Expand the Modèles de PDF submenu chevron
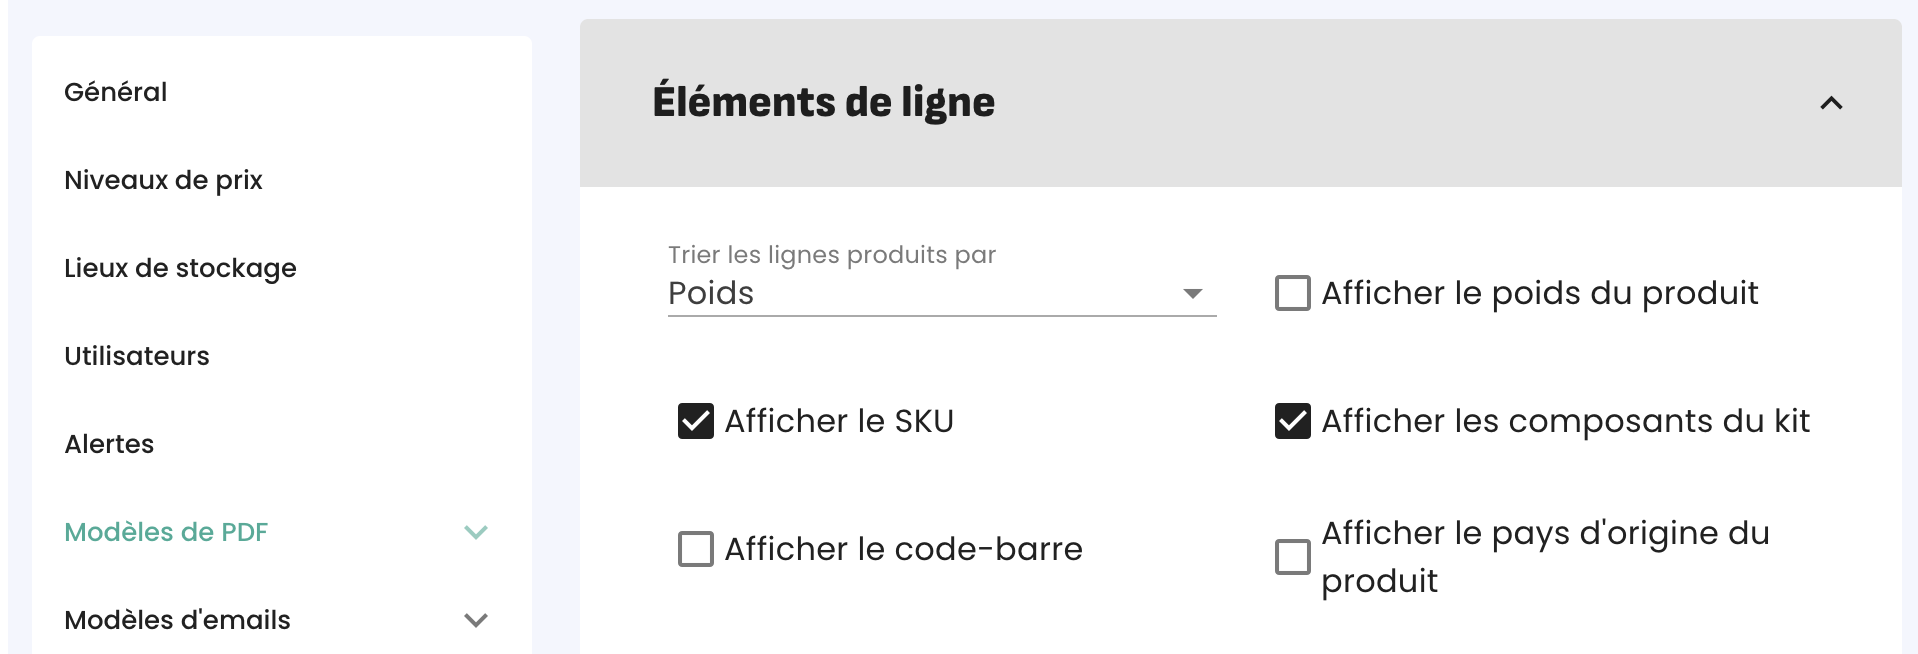The width and height of the screenshot is (1918, 654). [x=476, y=532]
